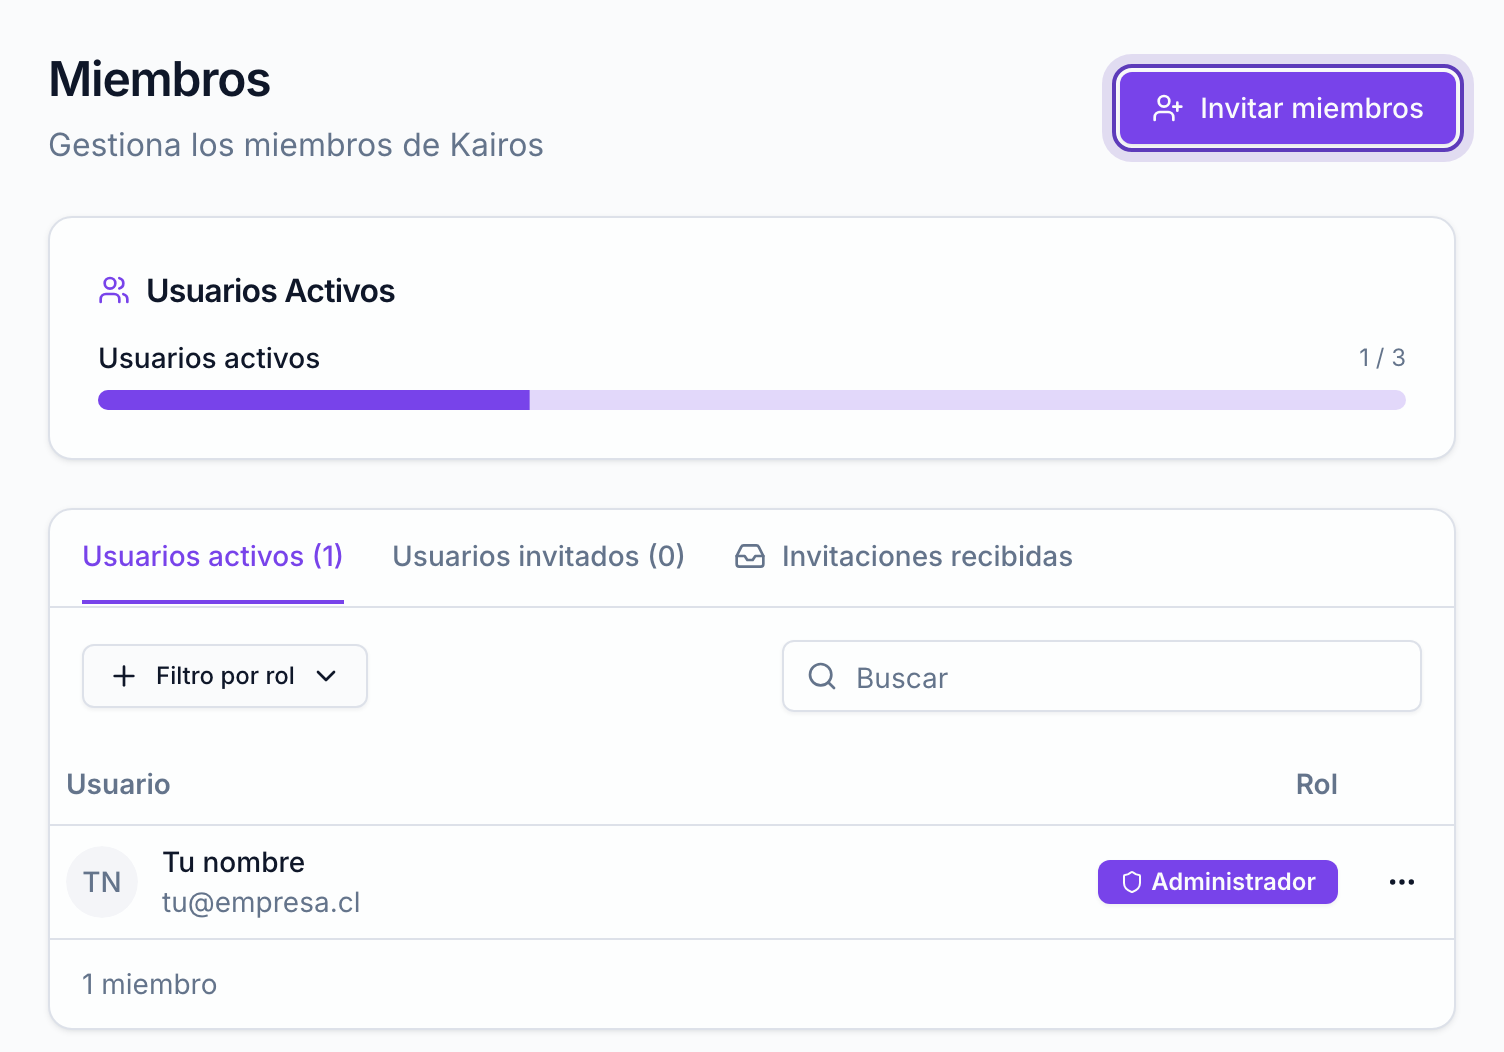Click the name Tu nombre

pyautogui.click(x=234, y=862)
